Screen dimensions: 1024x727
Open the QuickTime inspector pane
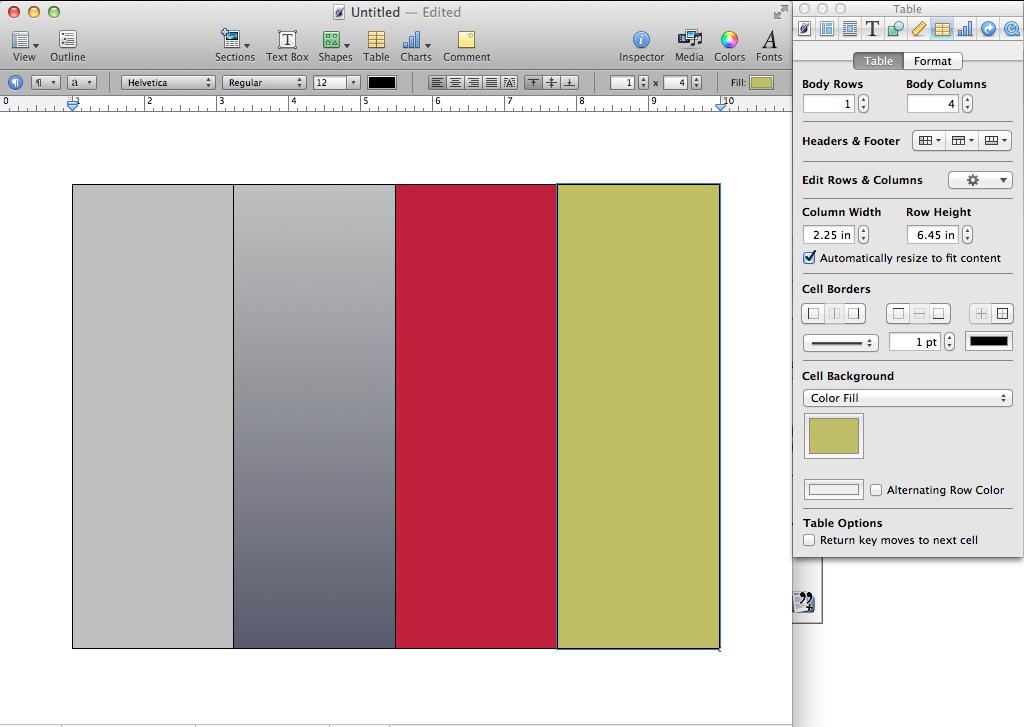tap(1011, 29)
